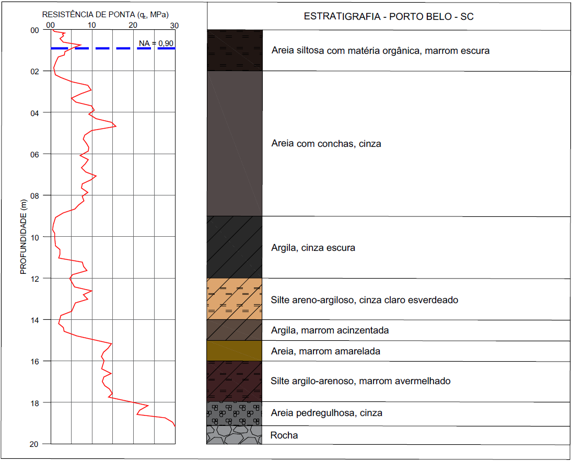
Task: Click the blue dashed water level line
Action: pos(113,48)
